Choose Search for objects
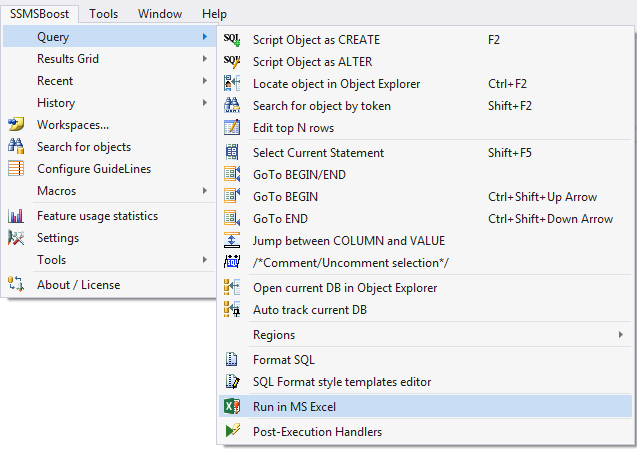 109,146
